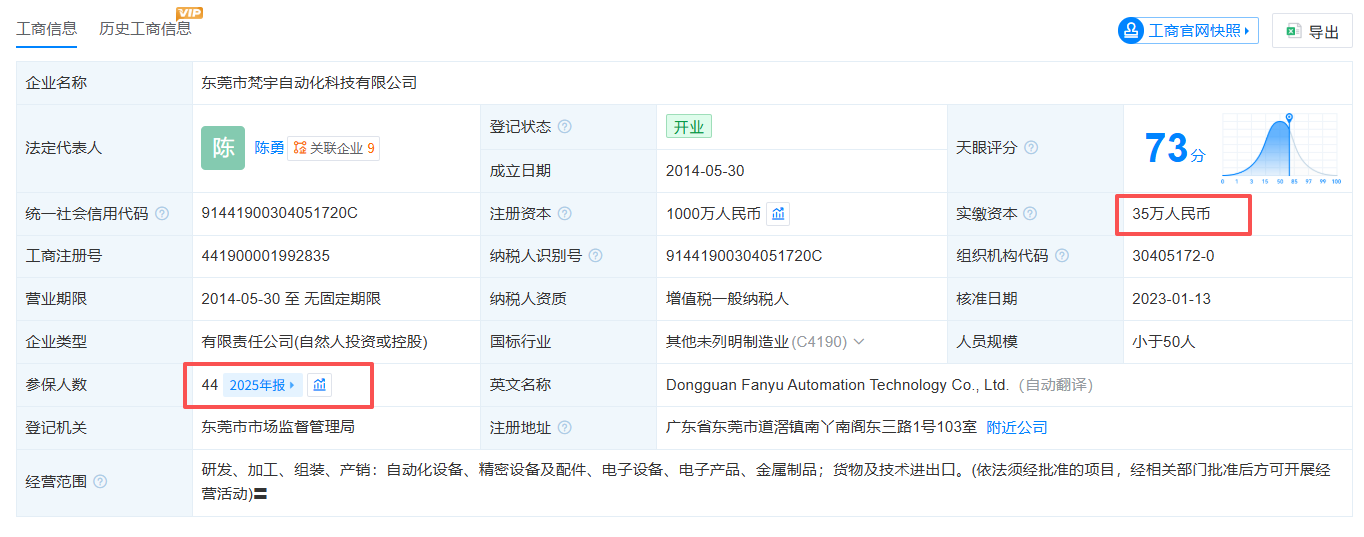Open chart icon beside 1000万人民币

[x=779, y=214]
